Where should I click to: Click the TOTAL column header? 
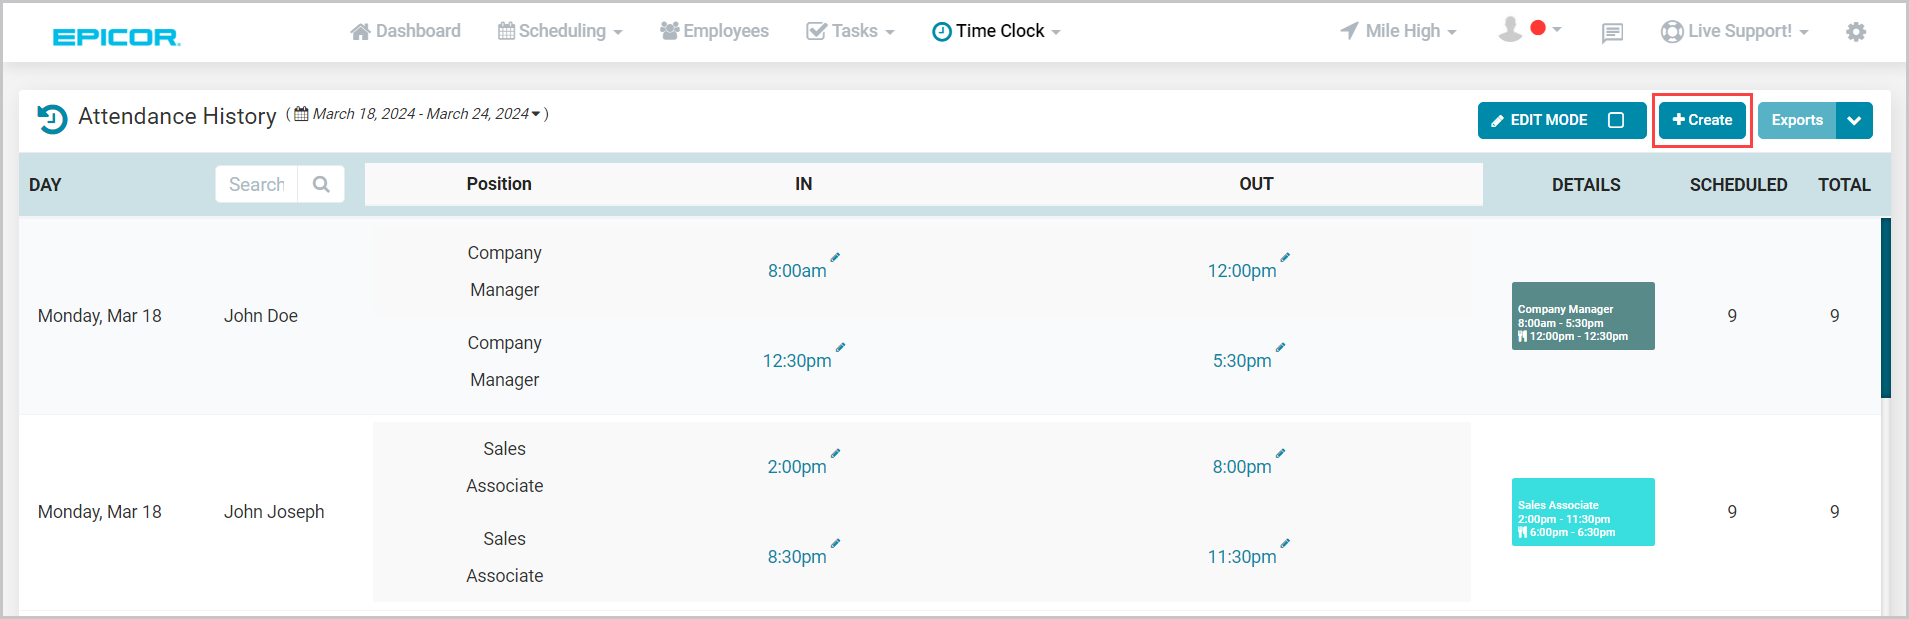click(x=1844, y=185)
